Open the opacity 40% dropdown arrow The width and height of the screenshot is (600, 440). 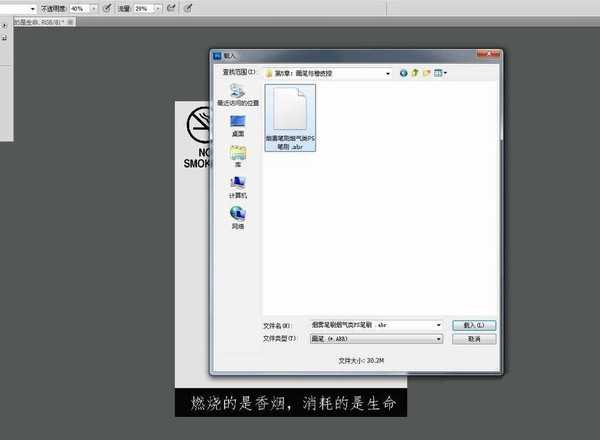click(92, 7)
